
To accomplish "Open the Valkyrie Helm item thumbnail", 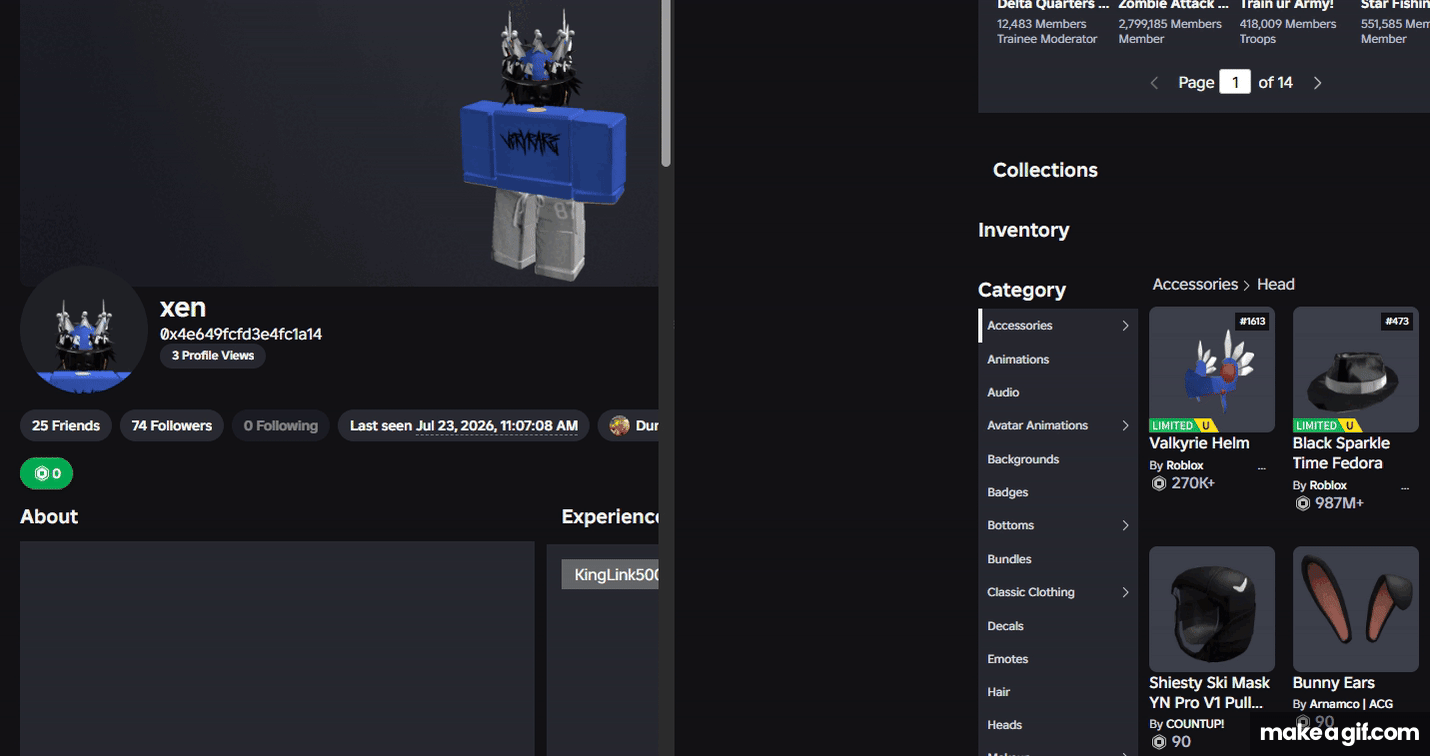I will tap(1212, 369).
